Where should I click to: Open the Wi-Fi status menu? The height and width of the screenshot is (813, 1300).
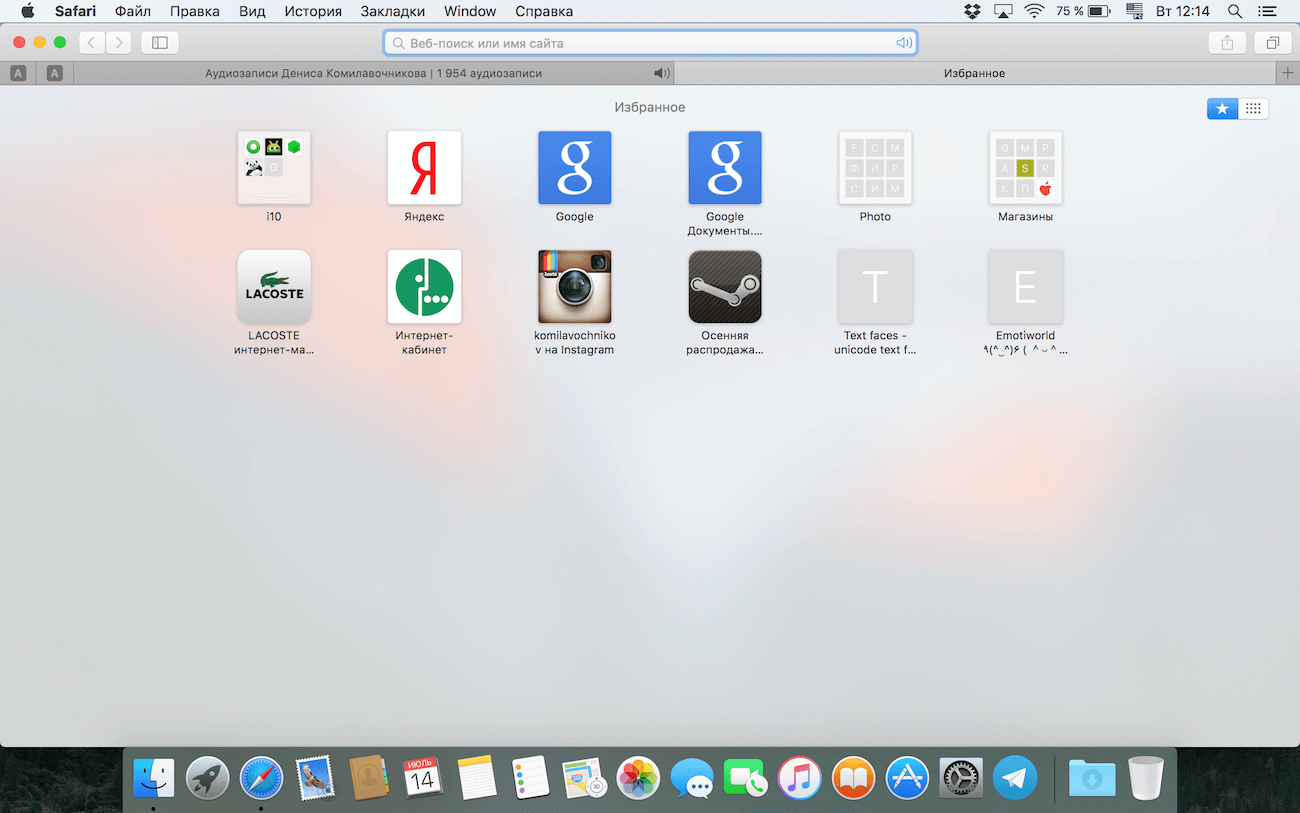coord(1034,11)
